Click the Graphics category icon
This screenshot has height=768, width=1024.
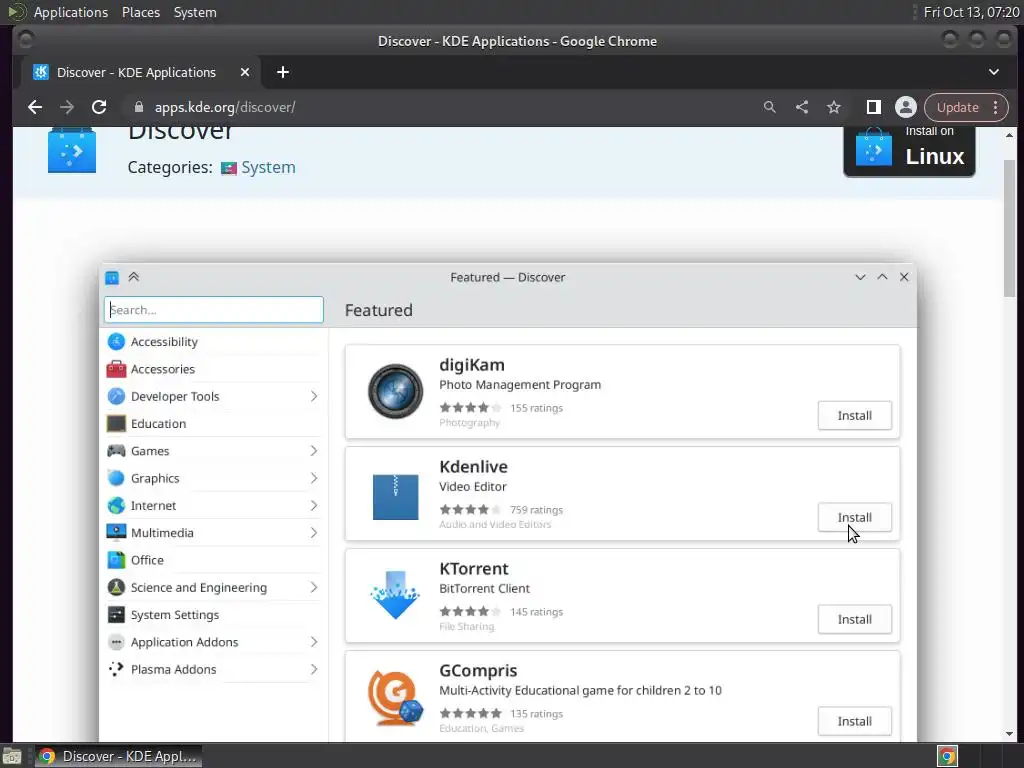116,478
